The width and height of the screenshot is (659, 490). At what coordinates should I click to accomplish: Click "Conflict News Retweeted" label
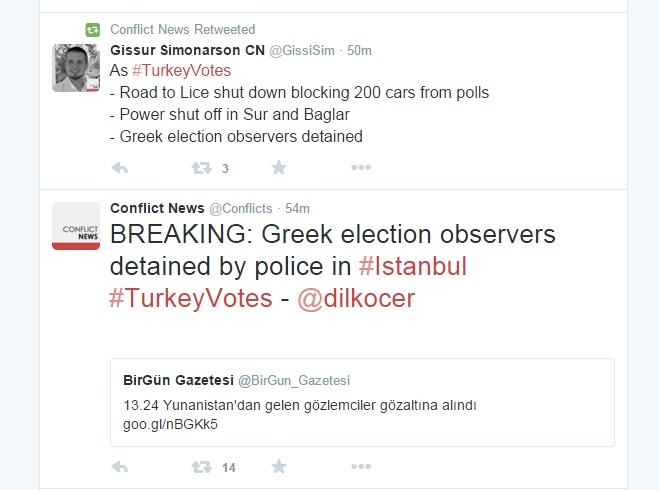182,30
